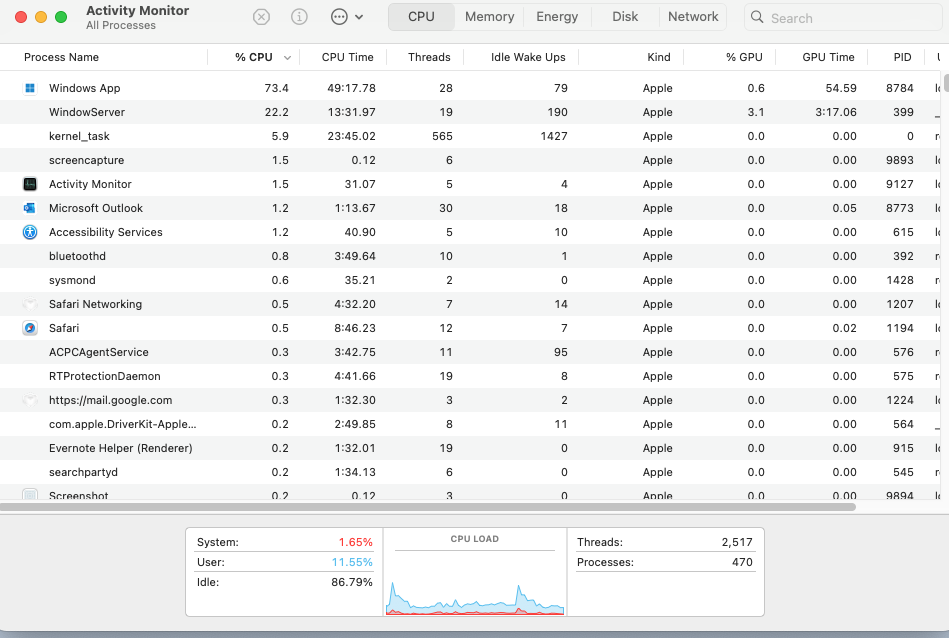Viewport: 949px width, 638px height.
Task: Click the Microsoft Outlook process icon
Action: 30,208
